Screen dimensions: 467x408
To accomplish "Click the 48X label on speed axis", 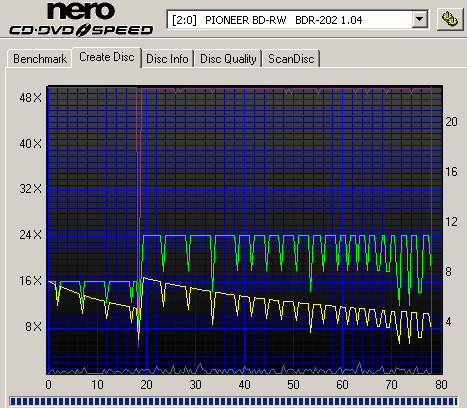I will coord(30,98).
